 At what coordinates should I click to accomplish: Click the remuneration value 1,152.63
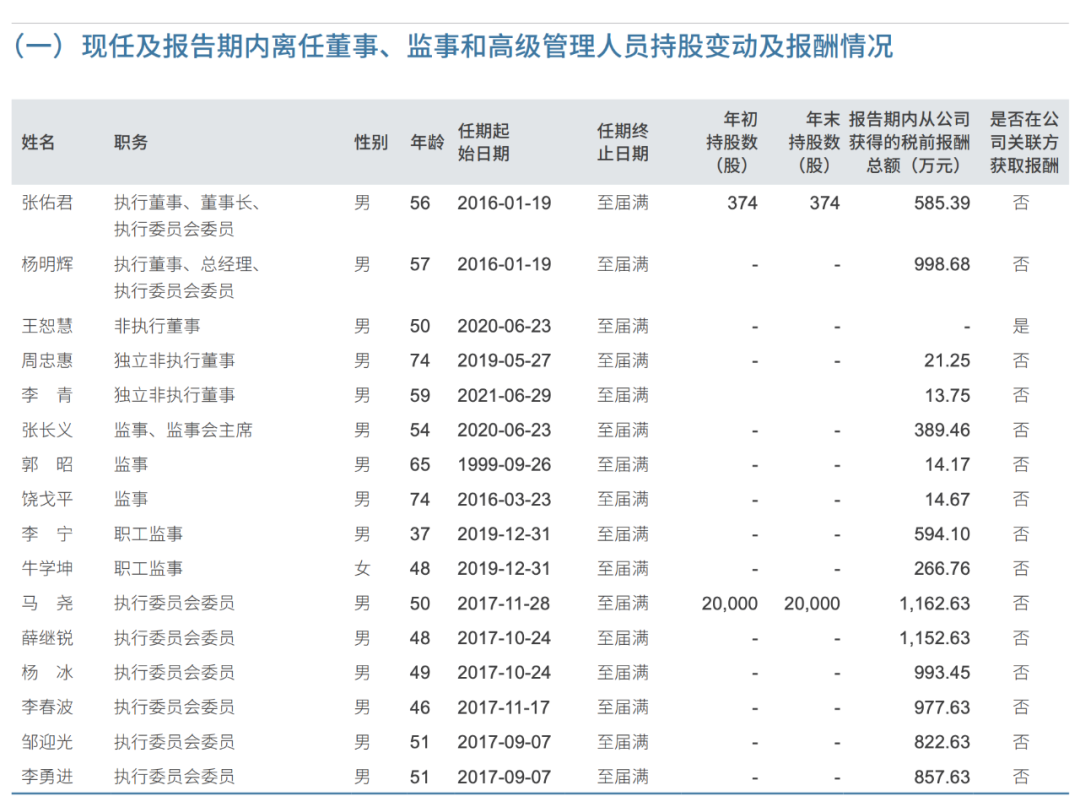(934, 638)
